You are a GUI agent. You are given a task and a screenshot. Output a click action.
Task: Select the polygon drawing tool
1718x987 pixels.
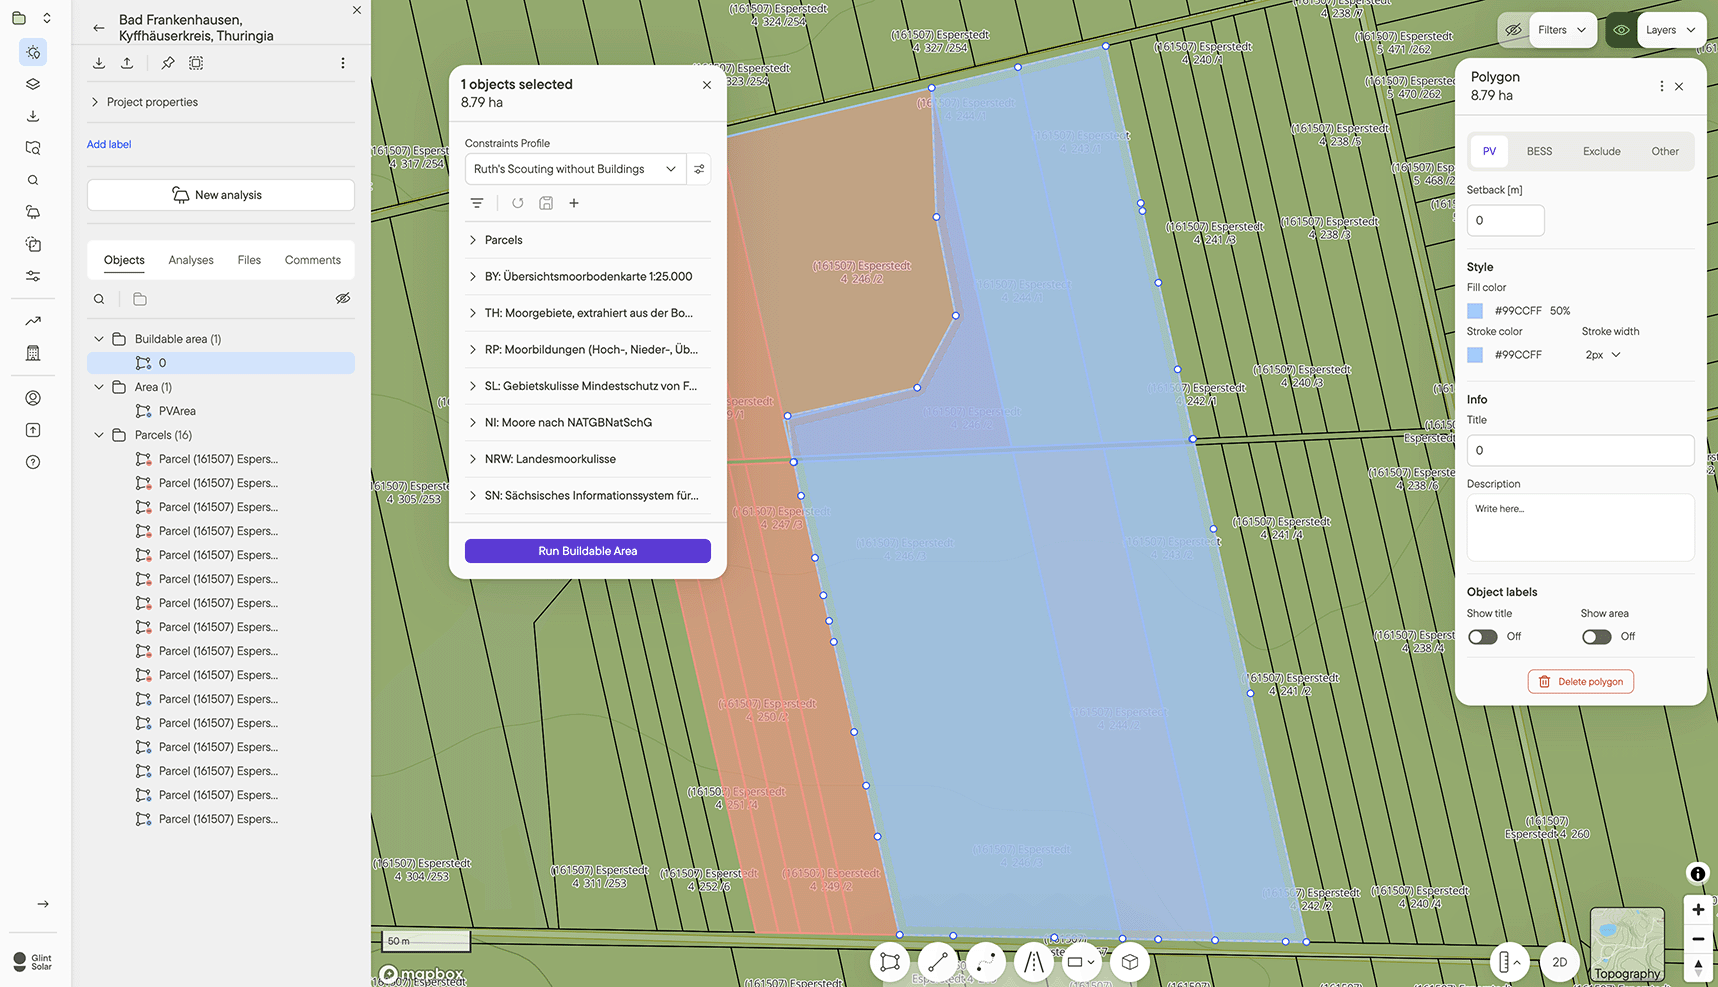point(889,962)
